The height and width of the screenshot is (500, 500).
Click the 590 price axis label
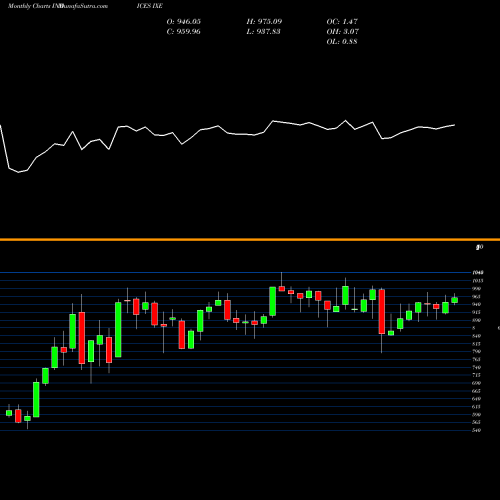[x=477, y=415]
